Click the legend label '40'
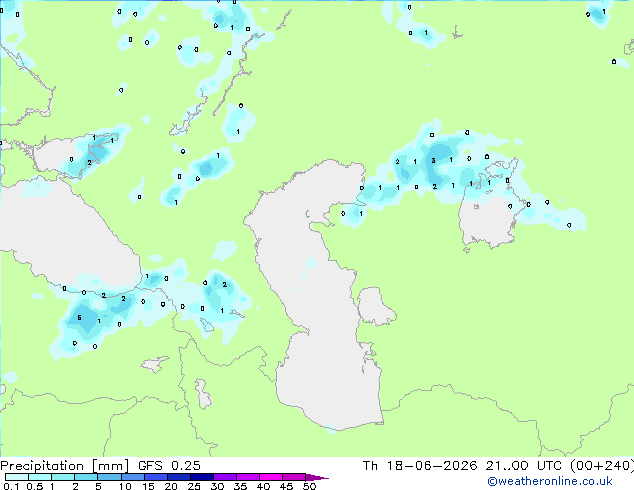Image resolution: width=634 pixels, height=490 pixels. [x=263, y=486]
